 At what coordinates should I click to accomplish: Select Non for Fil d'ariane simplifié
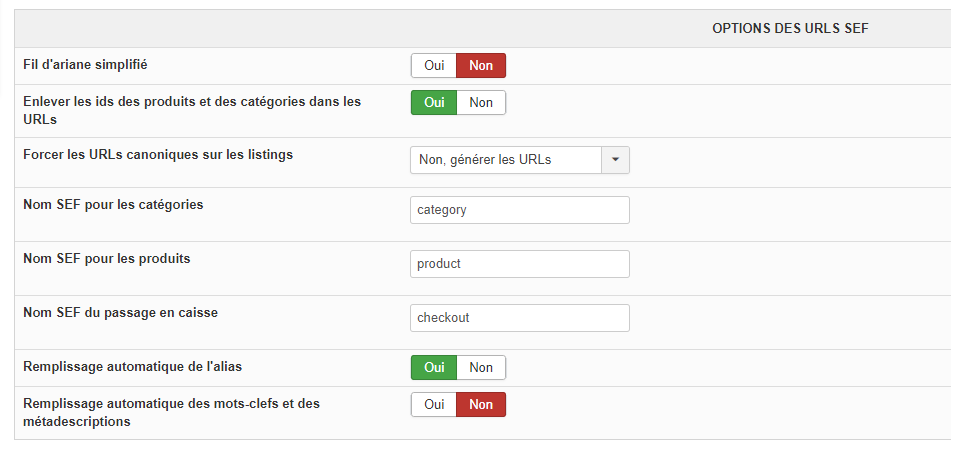click(481, 66)
